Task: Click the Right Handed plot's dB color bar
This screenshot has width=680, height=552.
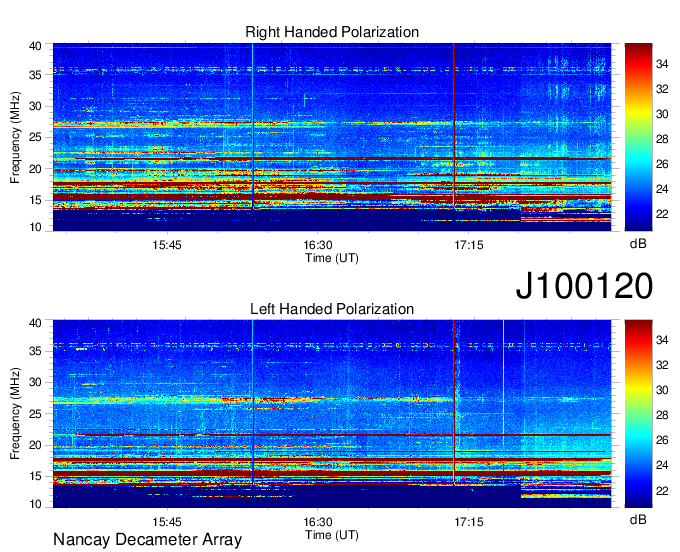Action: 638,137
